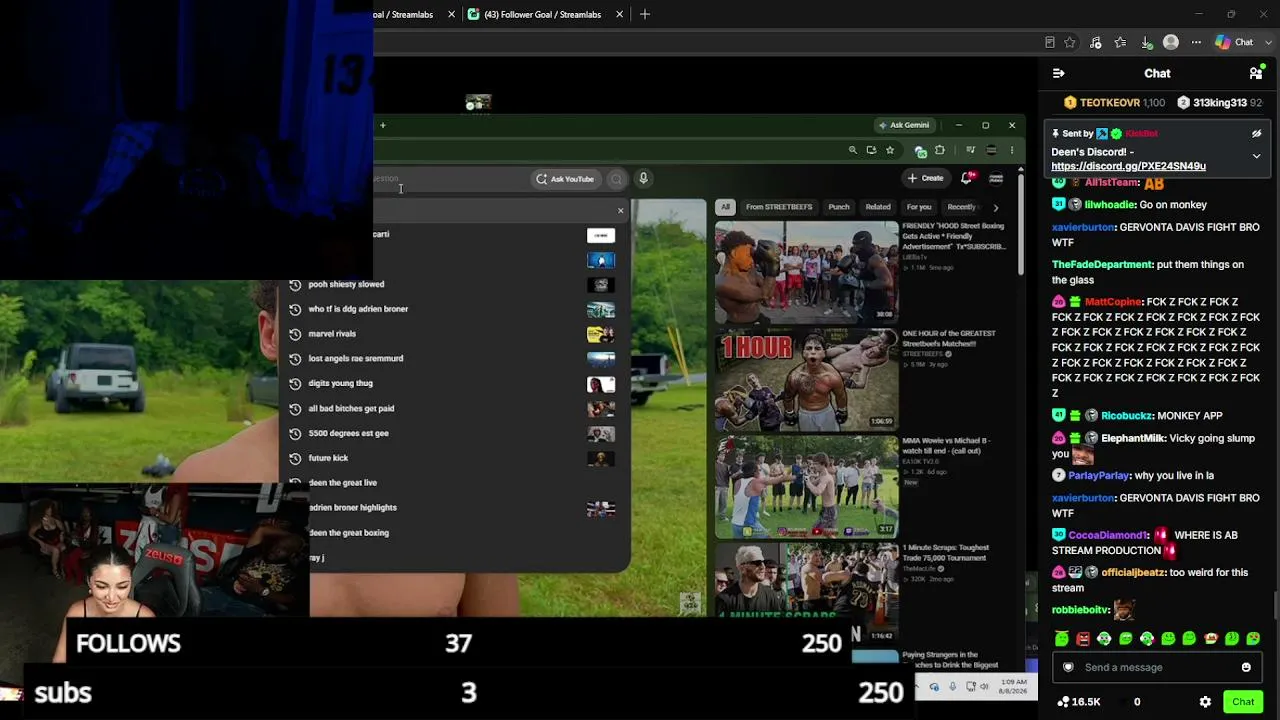Open Edge favorites list icon
This screenshot has height=720, width=1280.
point(1120,42)
